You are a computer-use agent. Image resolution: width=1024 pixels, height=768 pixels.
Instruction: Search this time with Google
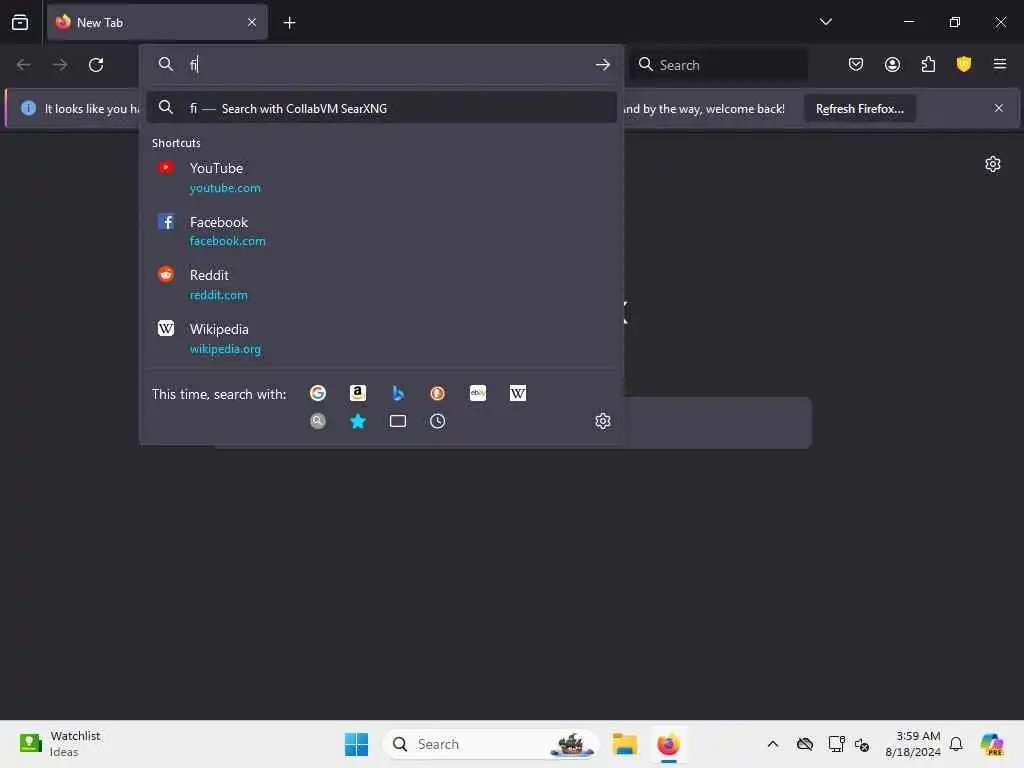tap(318, 393)
